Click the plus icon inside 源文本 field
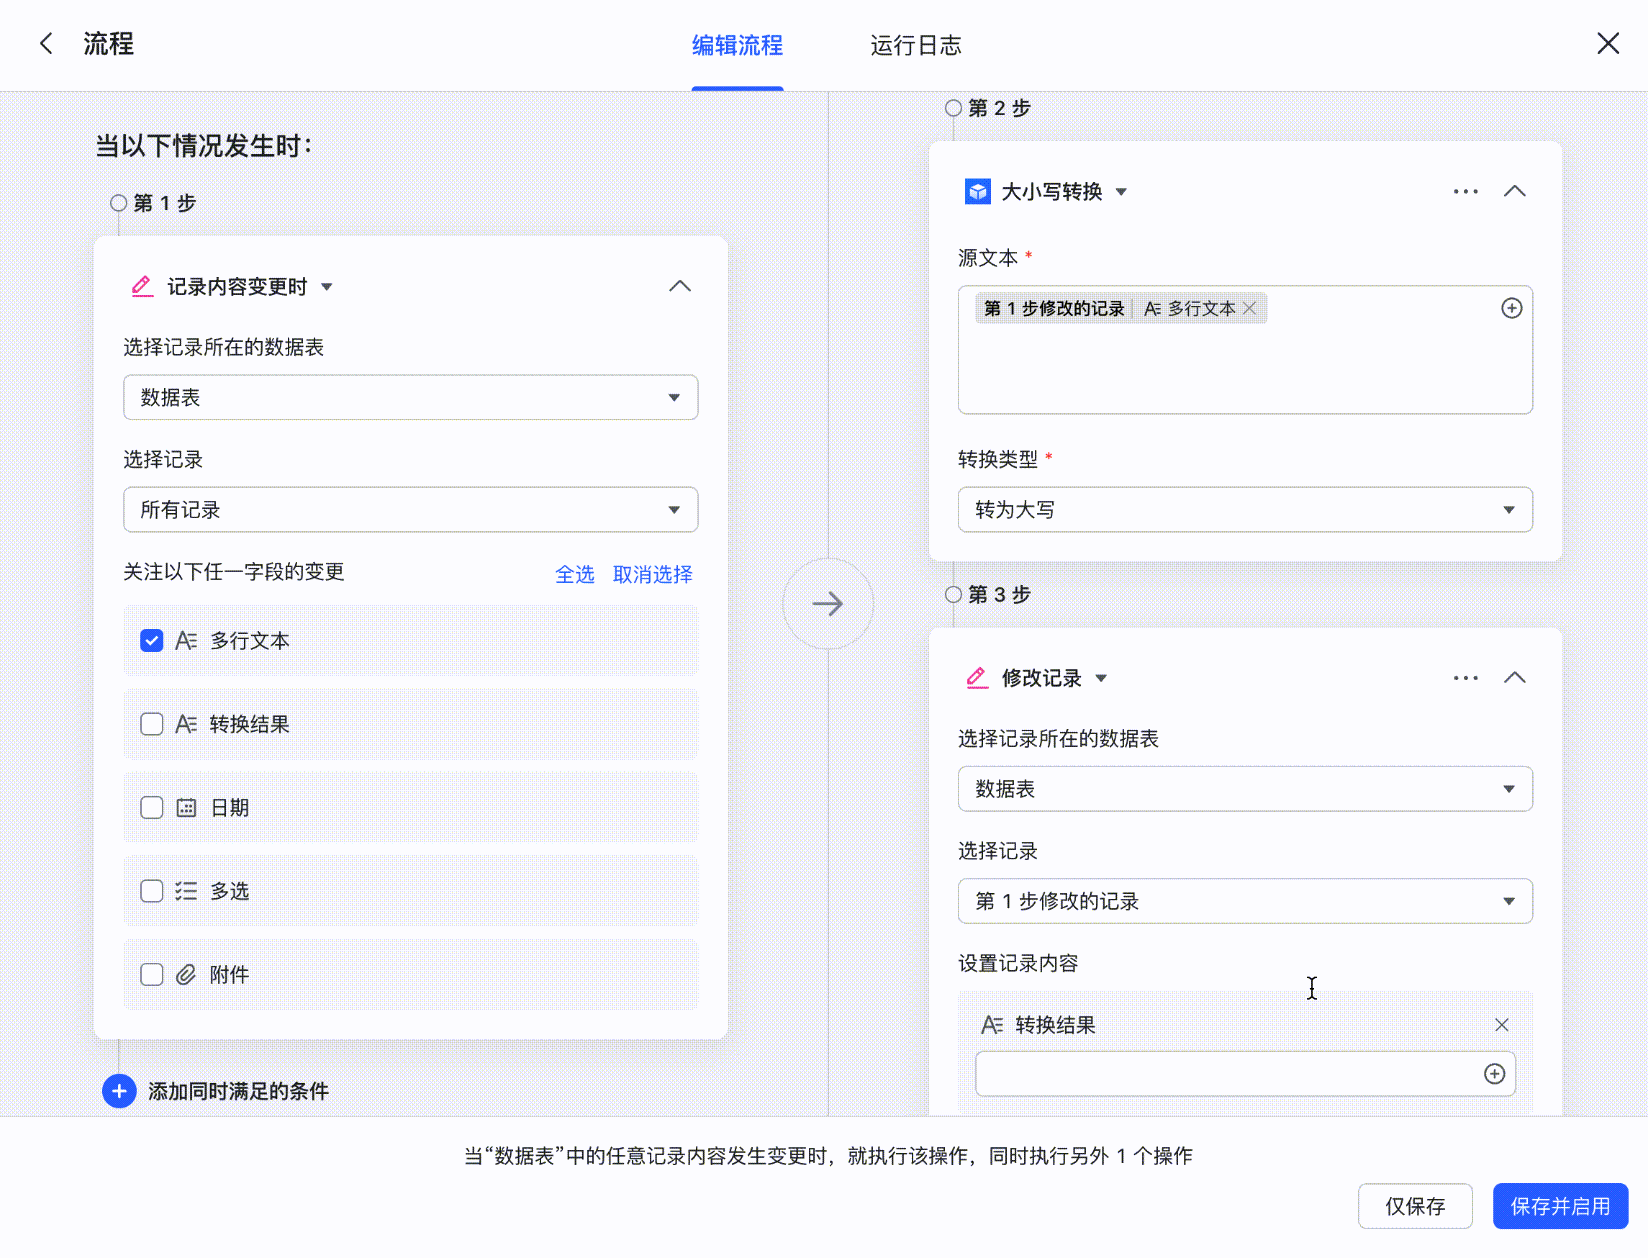Viewport: 1648px width, 1258px height. (x=1511, y=308)
